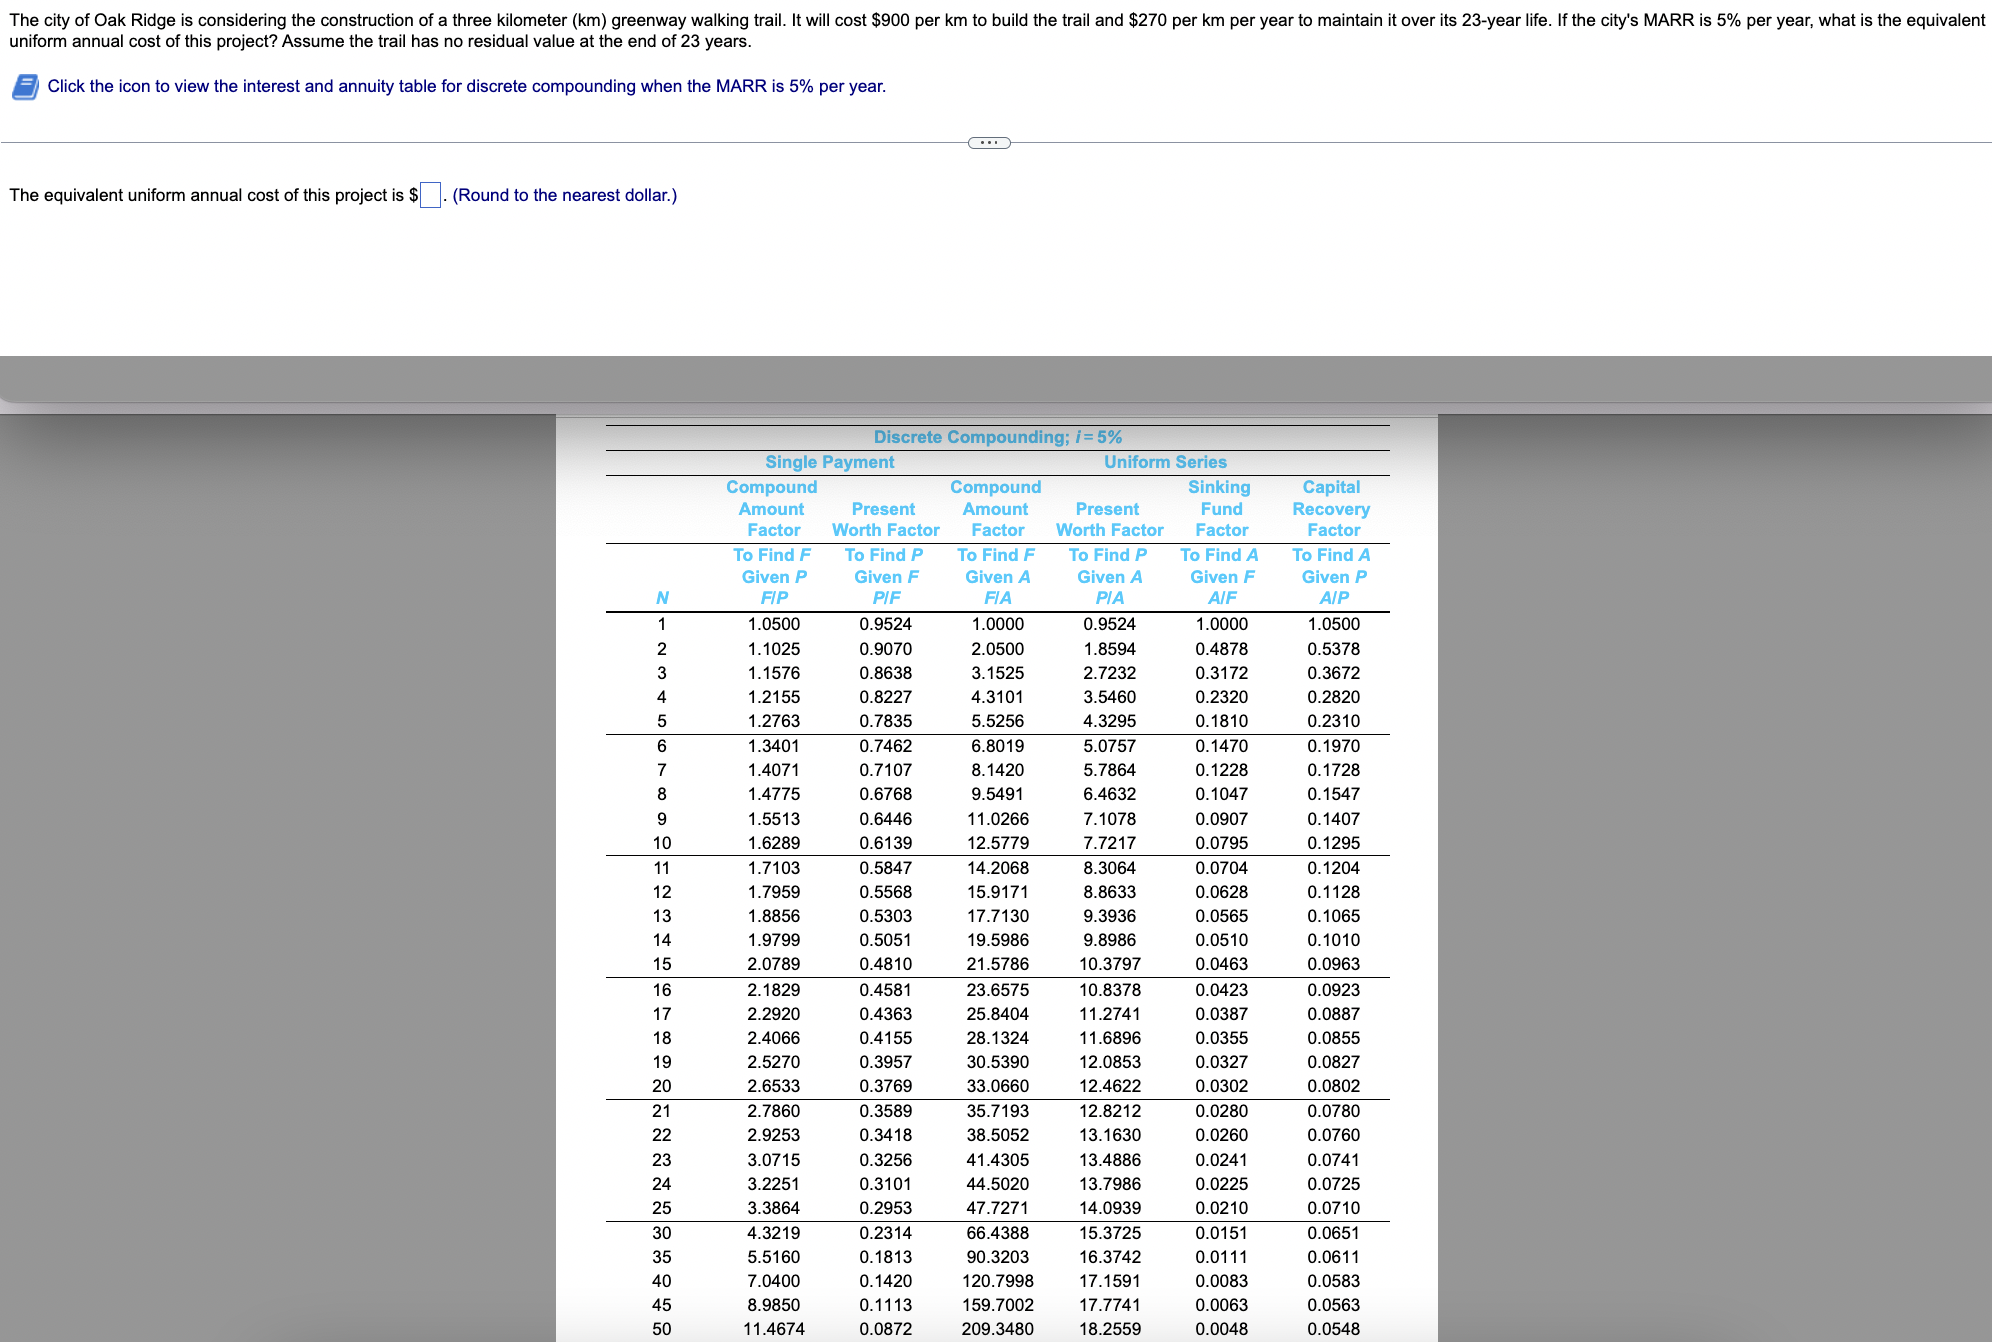Select the A/P value 0.0741 for N=23
1992x1342 pixels.
[x=1333, y=1160]
